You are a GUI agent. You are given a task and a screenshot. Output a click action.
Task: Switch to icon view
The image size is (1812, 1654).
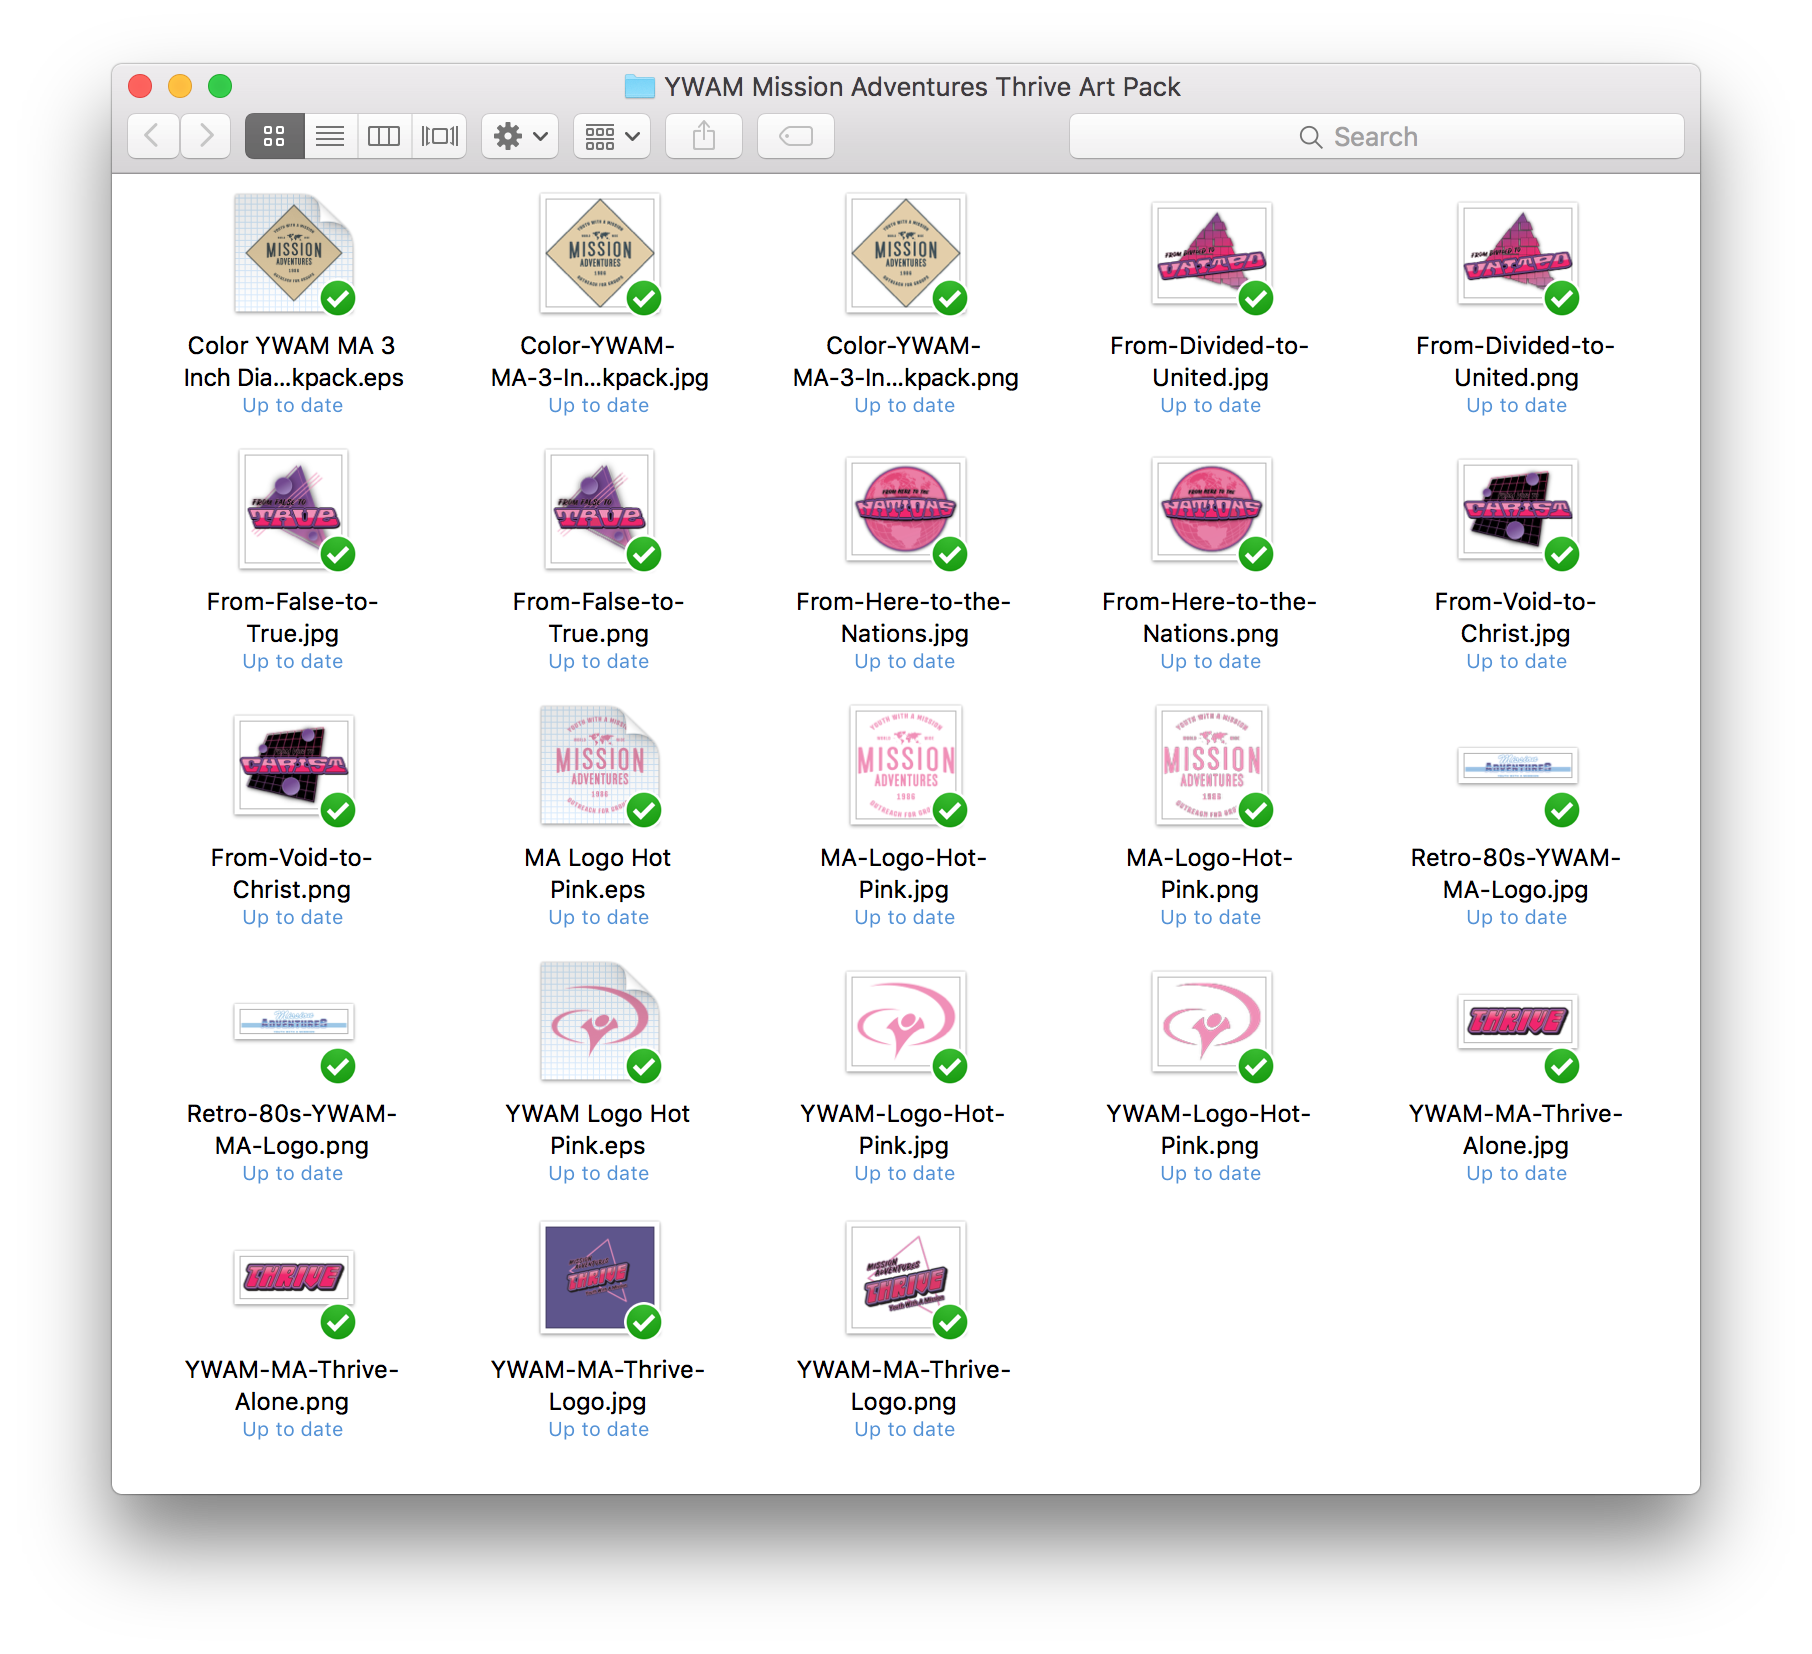[x=274, y=136]
